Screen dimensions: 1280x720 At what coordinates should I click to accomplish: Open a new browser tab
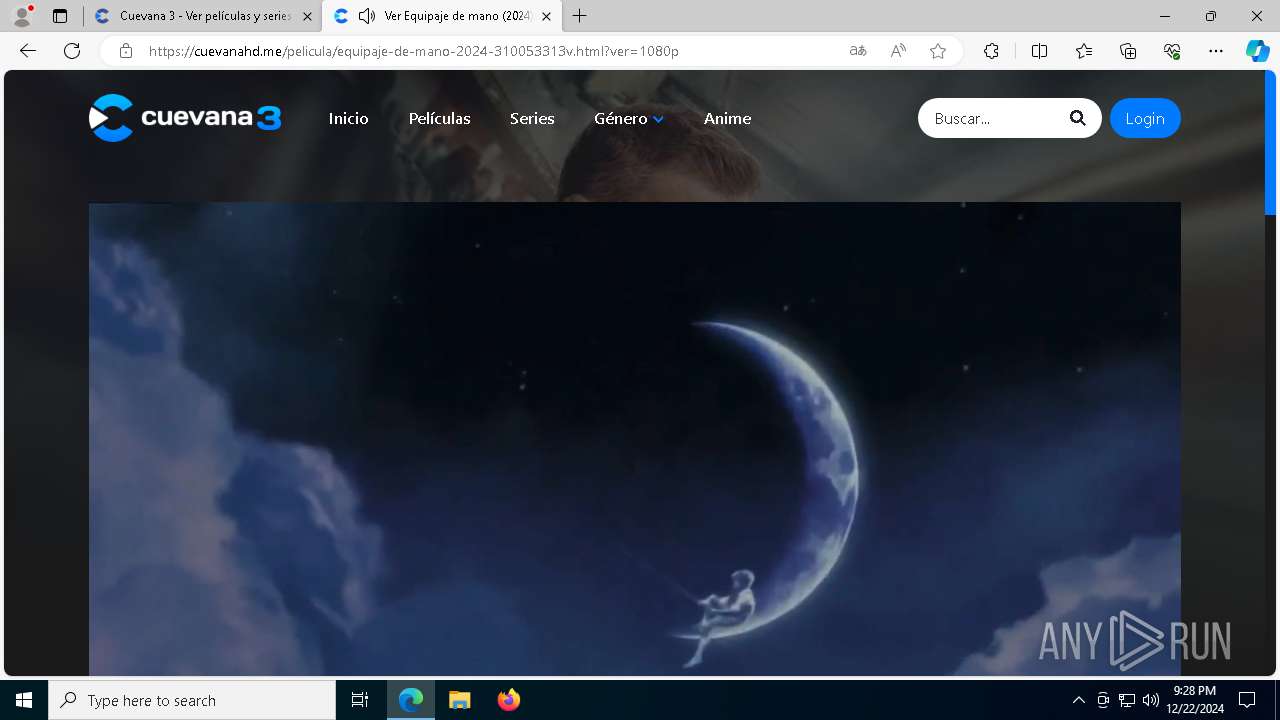click(580, 16)
